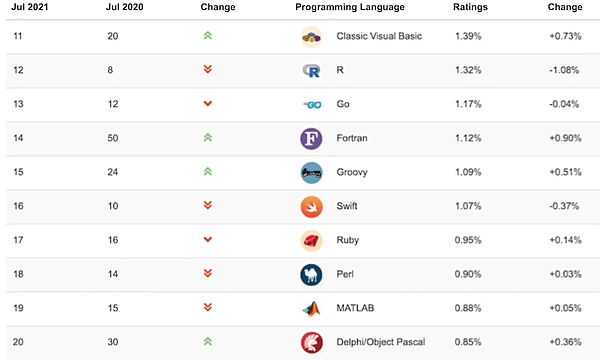Click the R language logo icon

tap(311, 71)
